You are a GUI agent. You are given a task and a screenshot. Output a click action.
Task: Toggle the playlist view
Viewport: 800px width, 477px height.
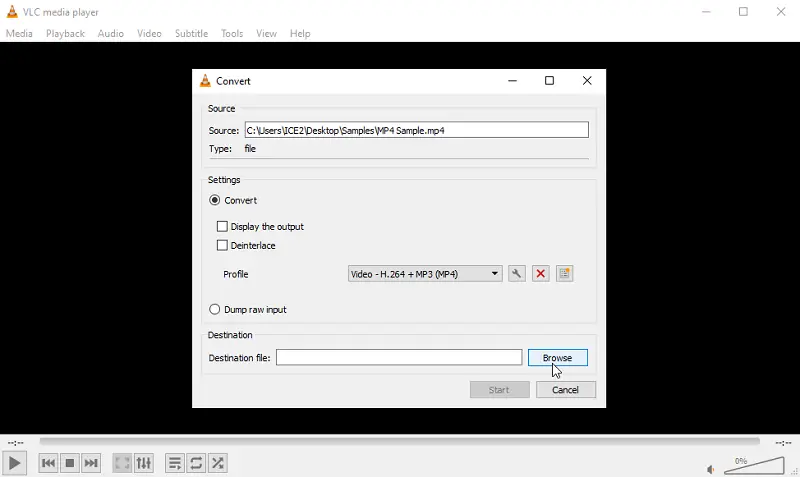click(x=174, y=463)
